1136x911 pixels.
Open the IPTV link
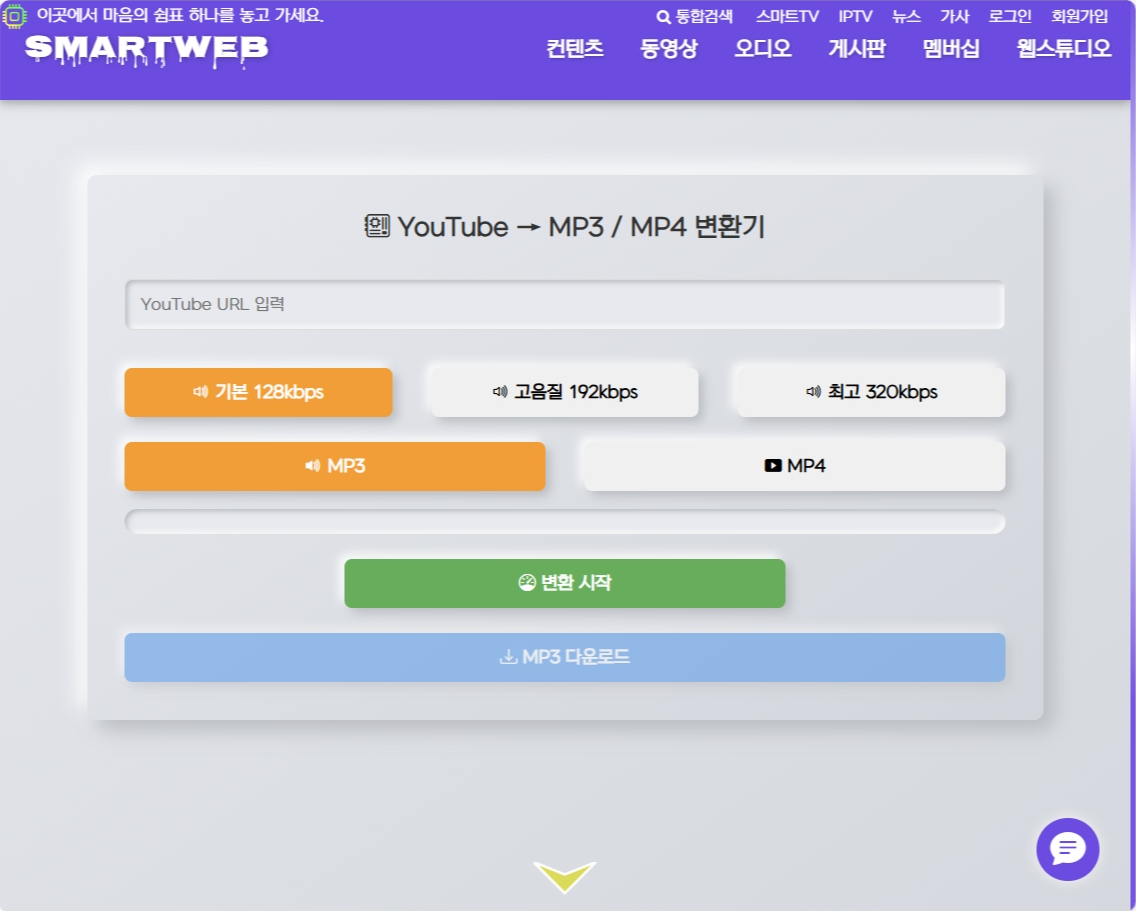[855, 16]
